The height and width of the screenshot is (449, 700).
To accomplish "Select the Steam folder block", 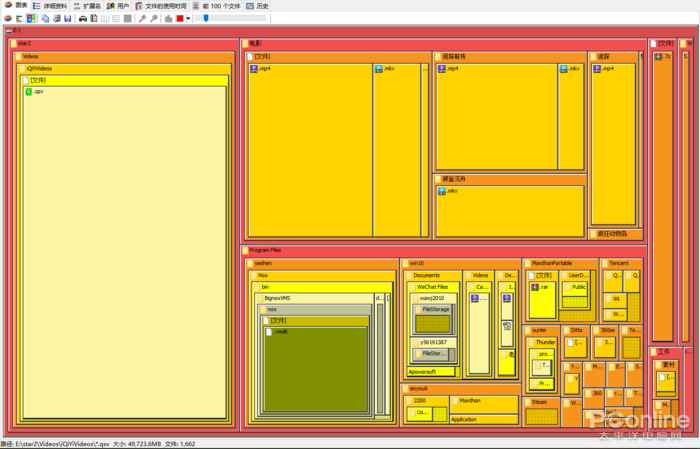I will point(539,402).
